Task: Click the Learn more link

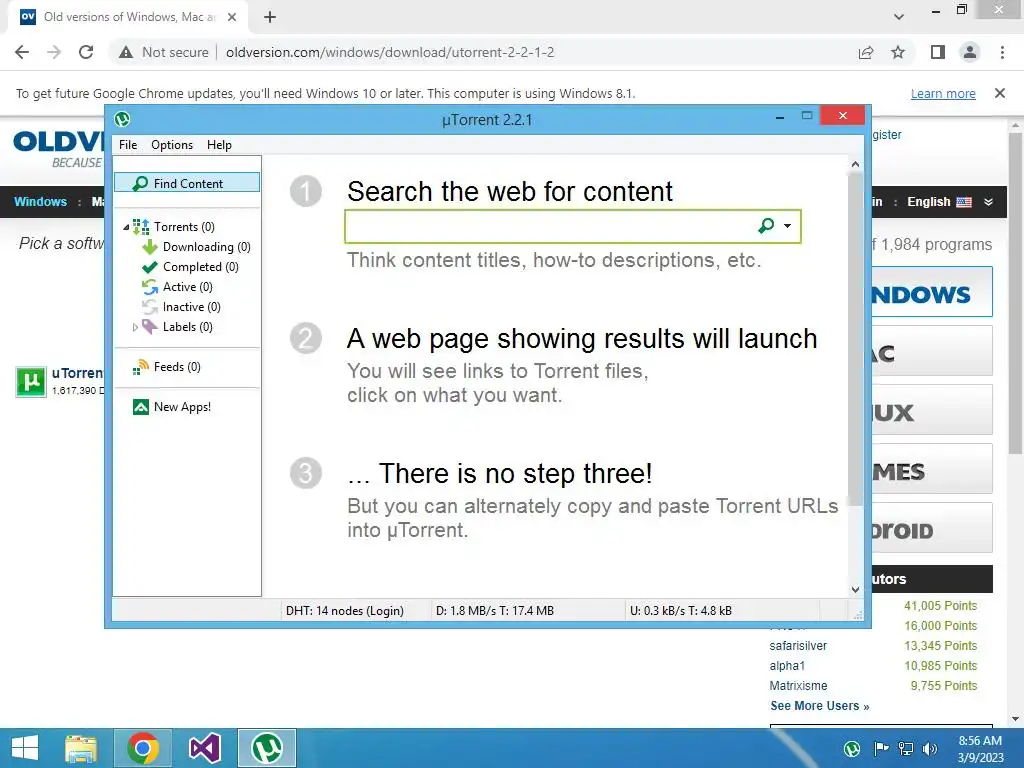Action: (x=943, y=93)
